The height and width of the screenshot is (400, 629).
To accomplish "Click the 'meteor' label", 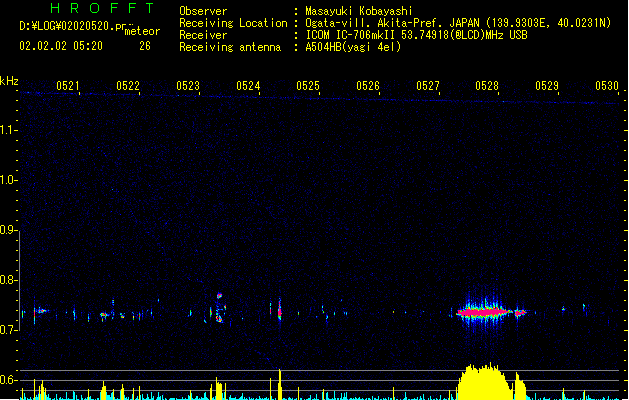I will tap(142, 31).
